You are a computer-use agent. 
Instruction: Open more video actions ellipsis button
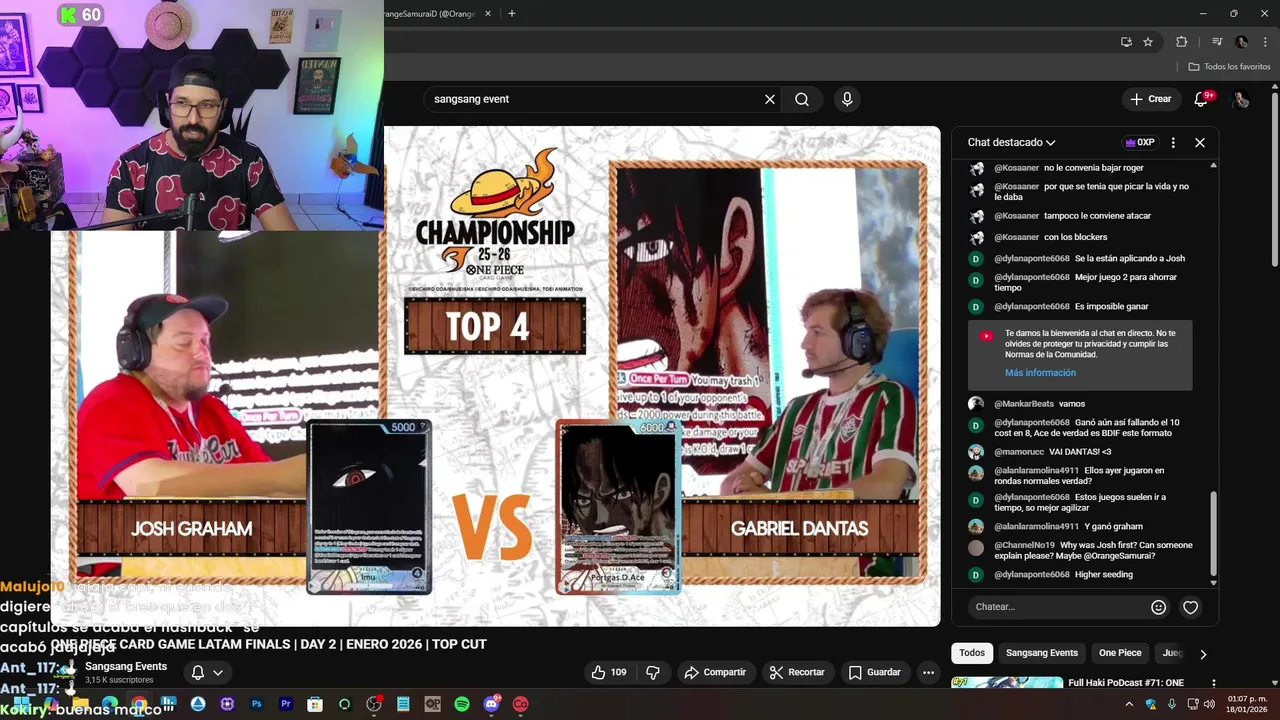(928, 672)
